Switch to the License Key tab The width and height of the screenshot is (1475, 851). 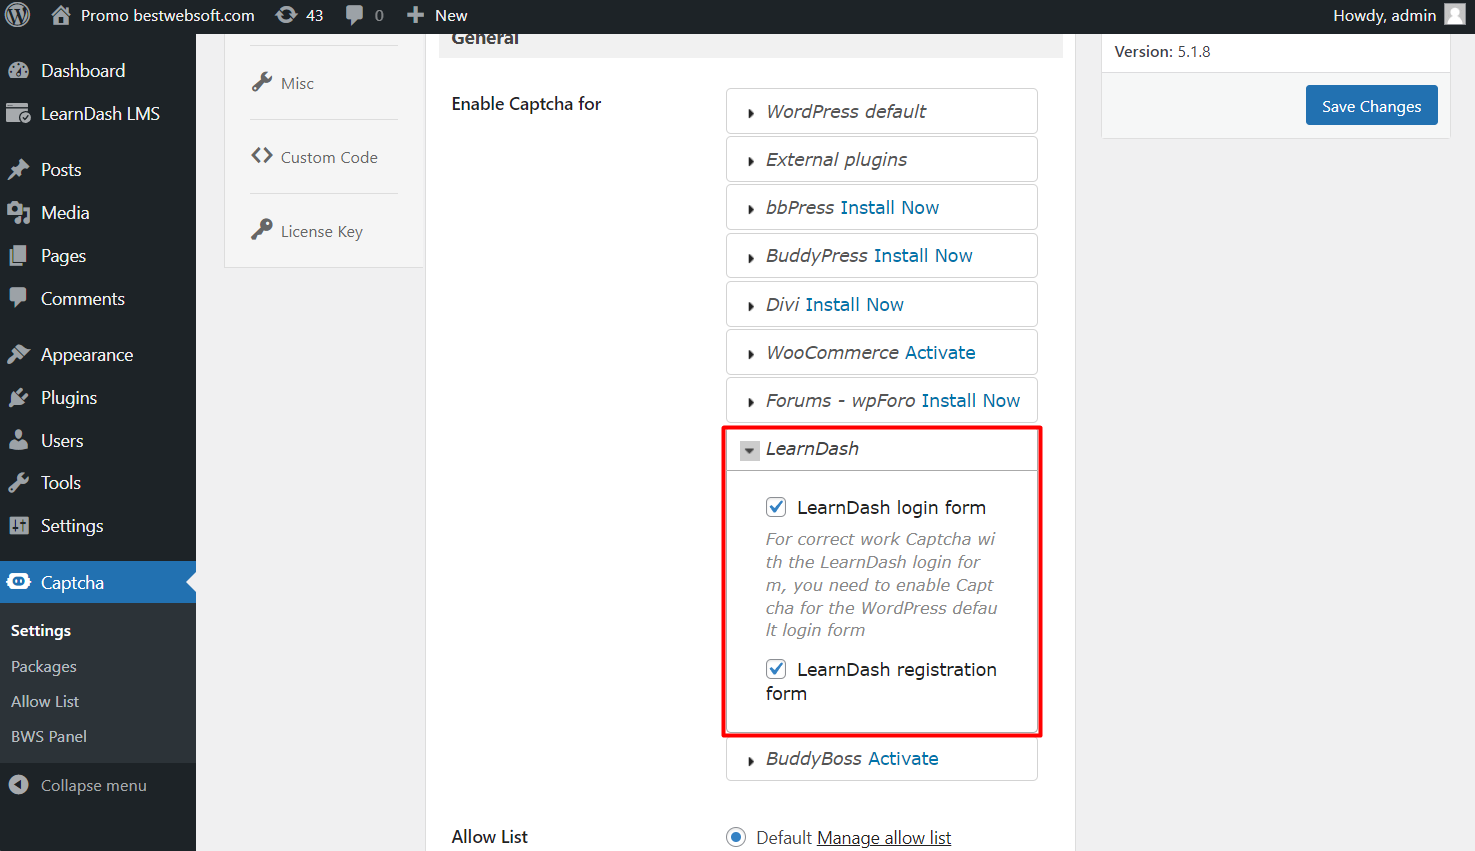click(322, 231)
